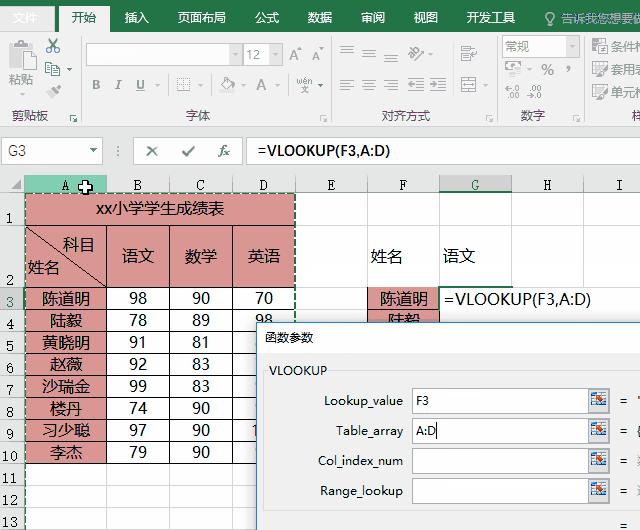Open the phonetic guide dropdown arrow
This screenshot has height=530, width=640.
pyautogui.click(x=320, y=85)
